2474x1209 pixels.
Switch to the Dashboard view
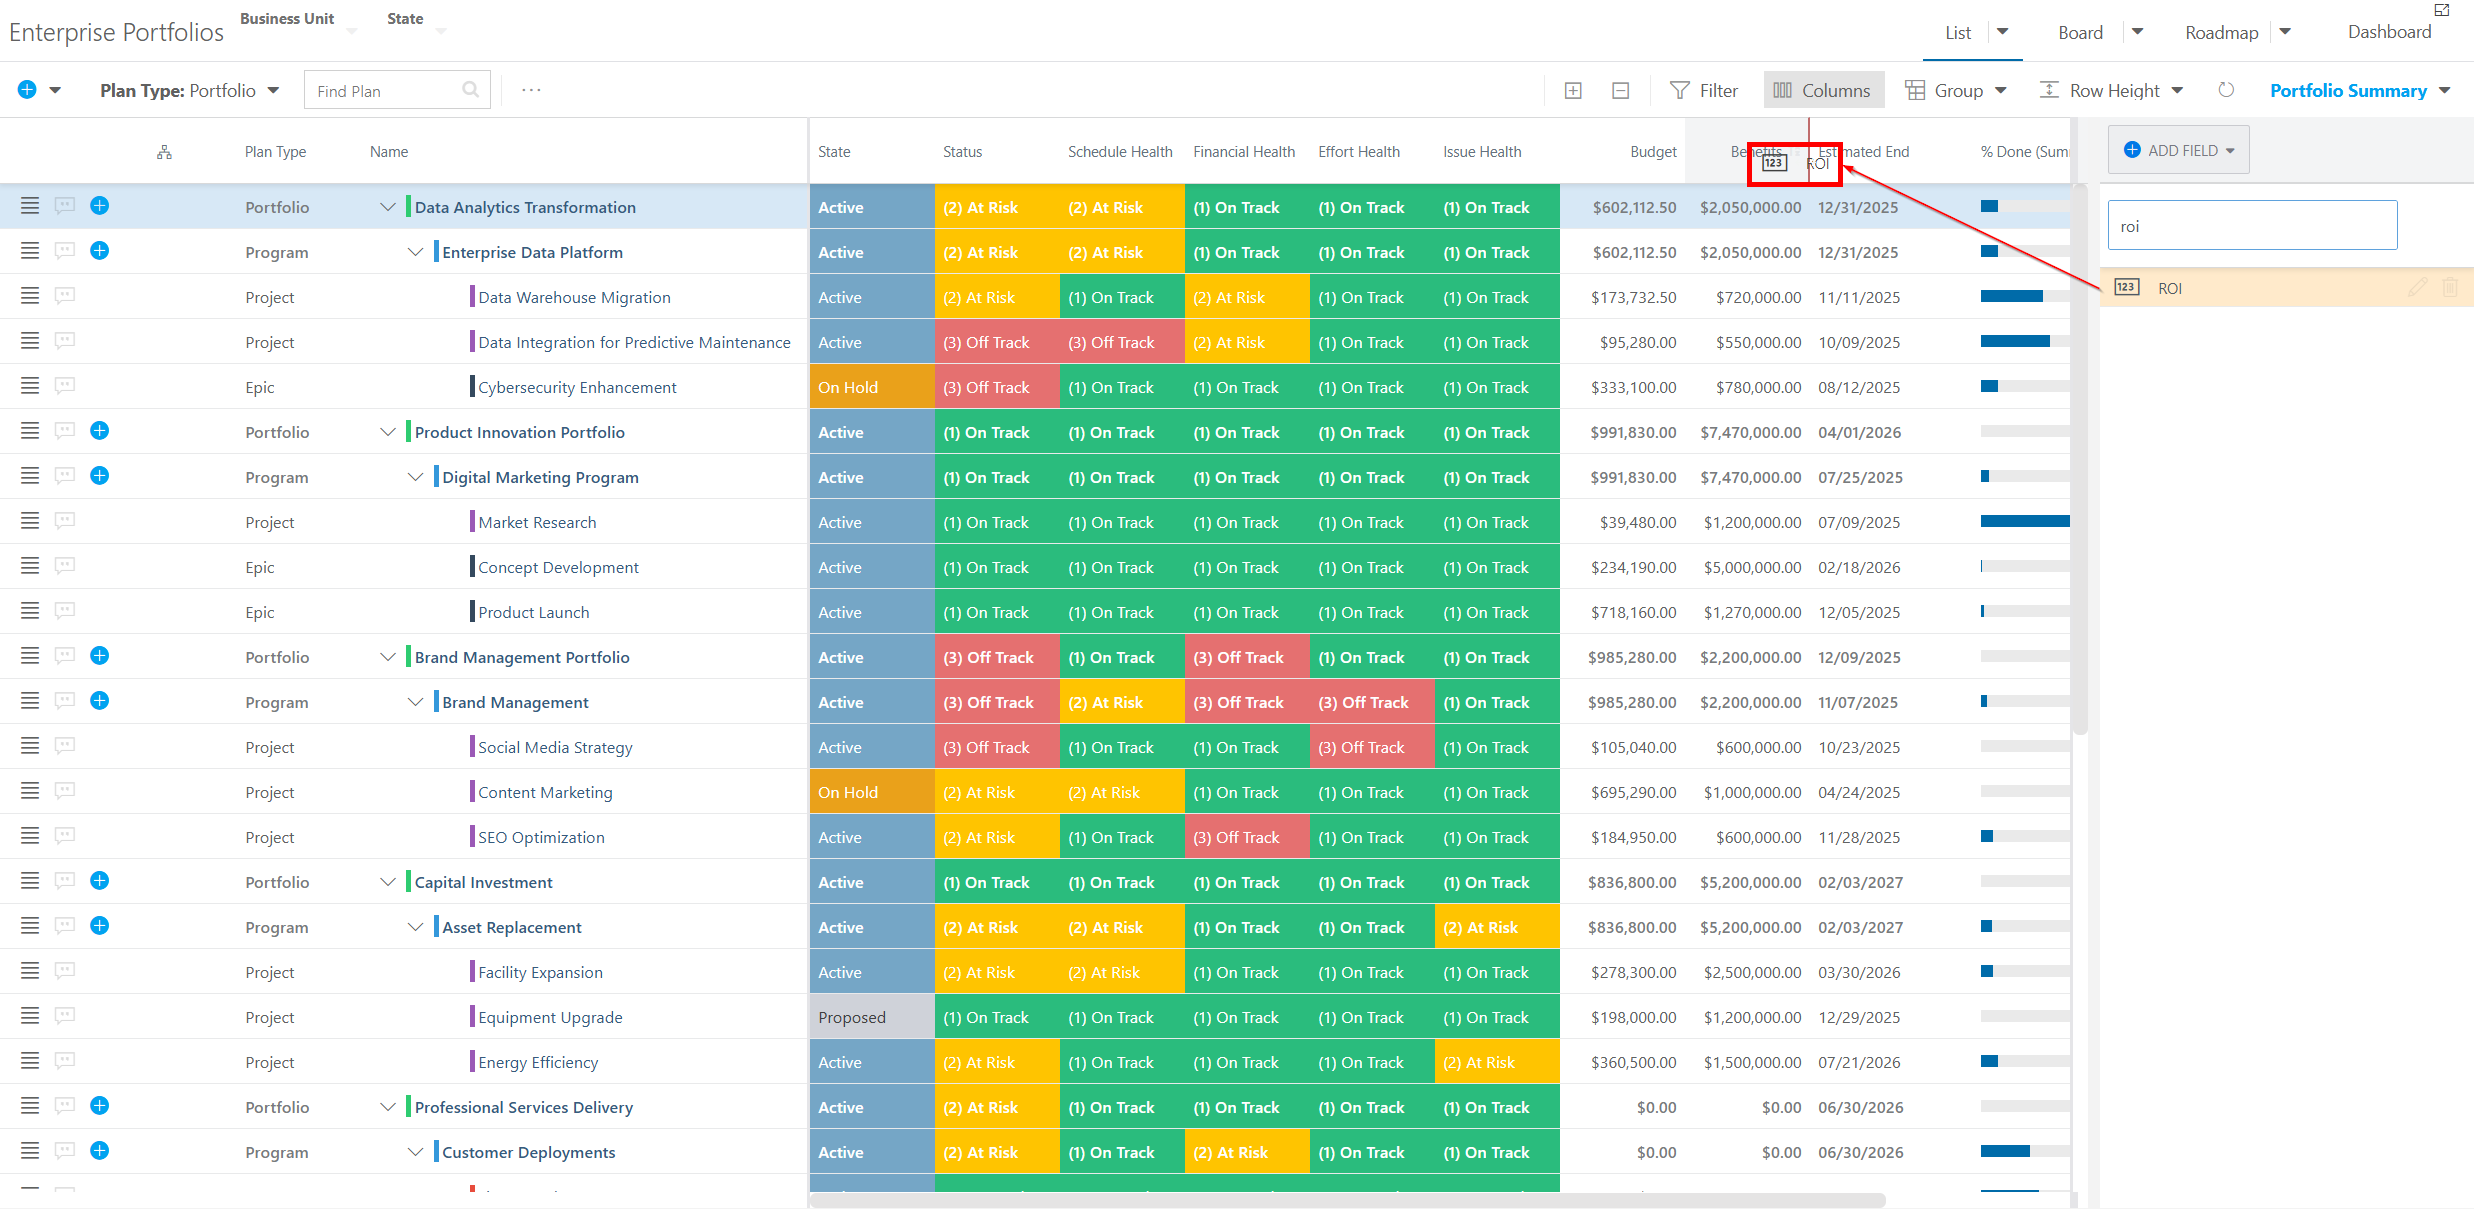2389,32
